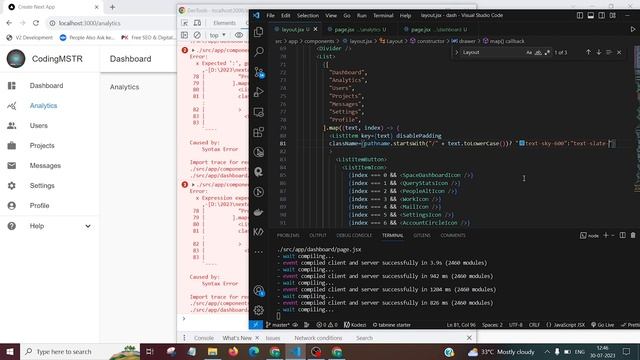Viewport: 640px width, 360px height.
Task: Go back in the browser
Action: 9,23
